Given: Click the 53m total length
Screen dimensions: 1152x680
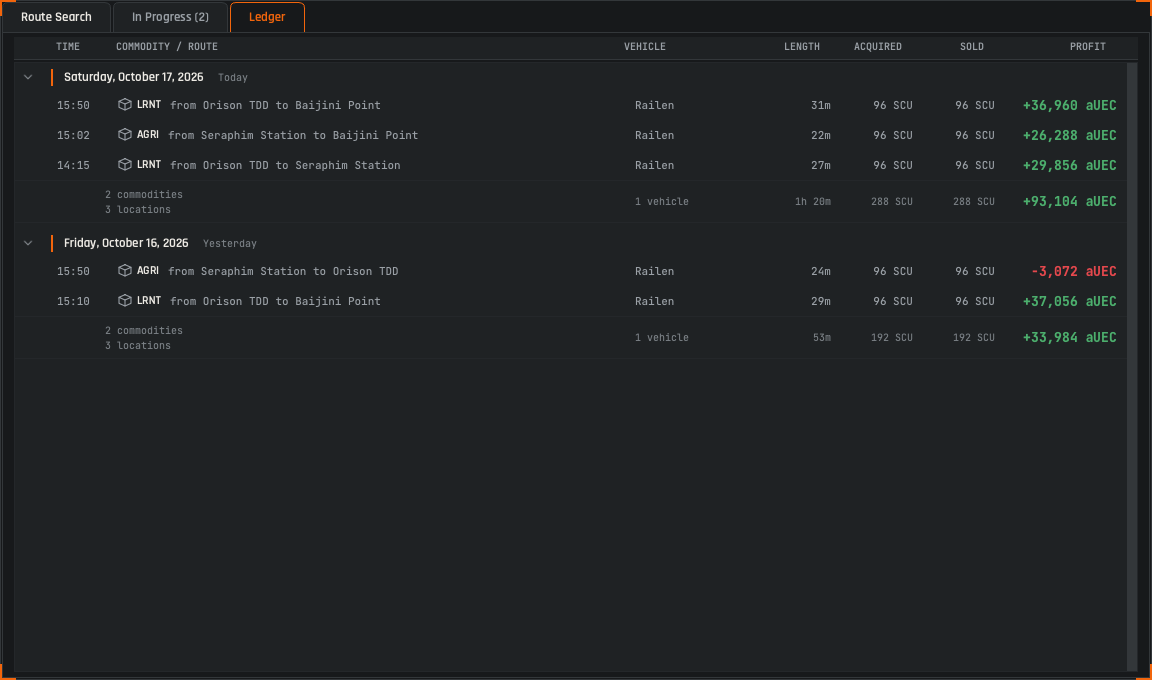Looking at the screenshot, I should coord(822,337).
